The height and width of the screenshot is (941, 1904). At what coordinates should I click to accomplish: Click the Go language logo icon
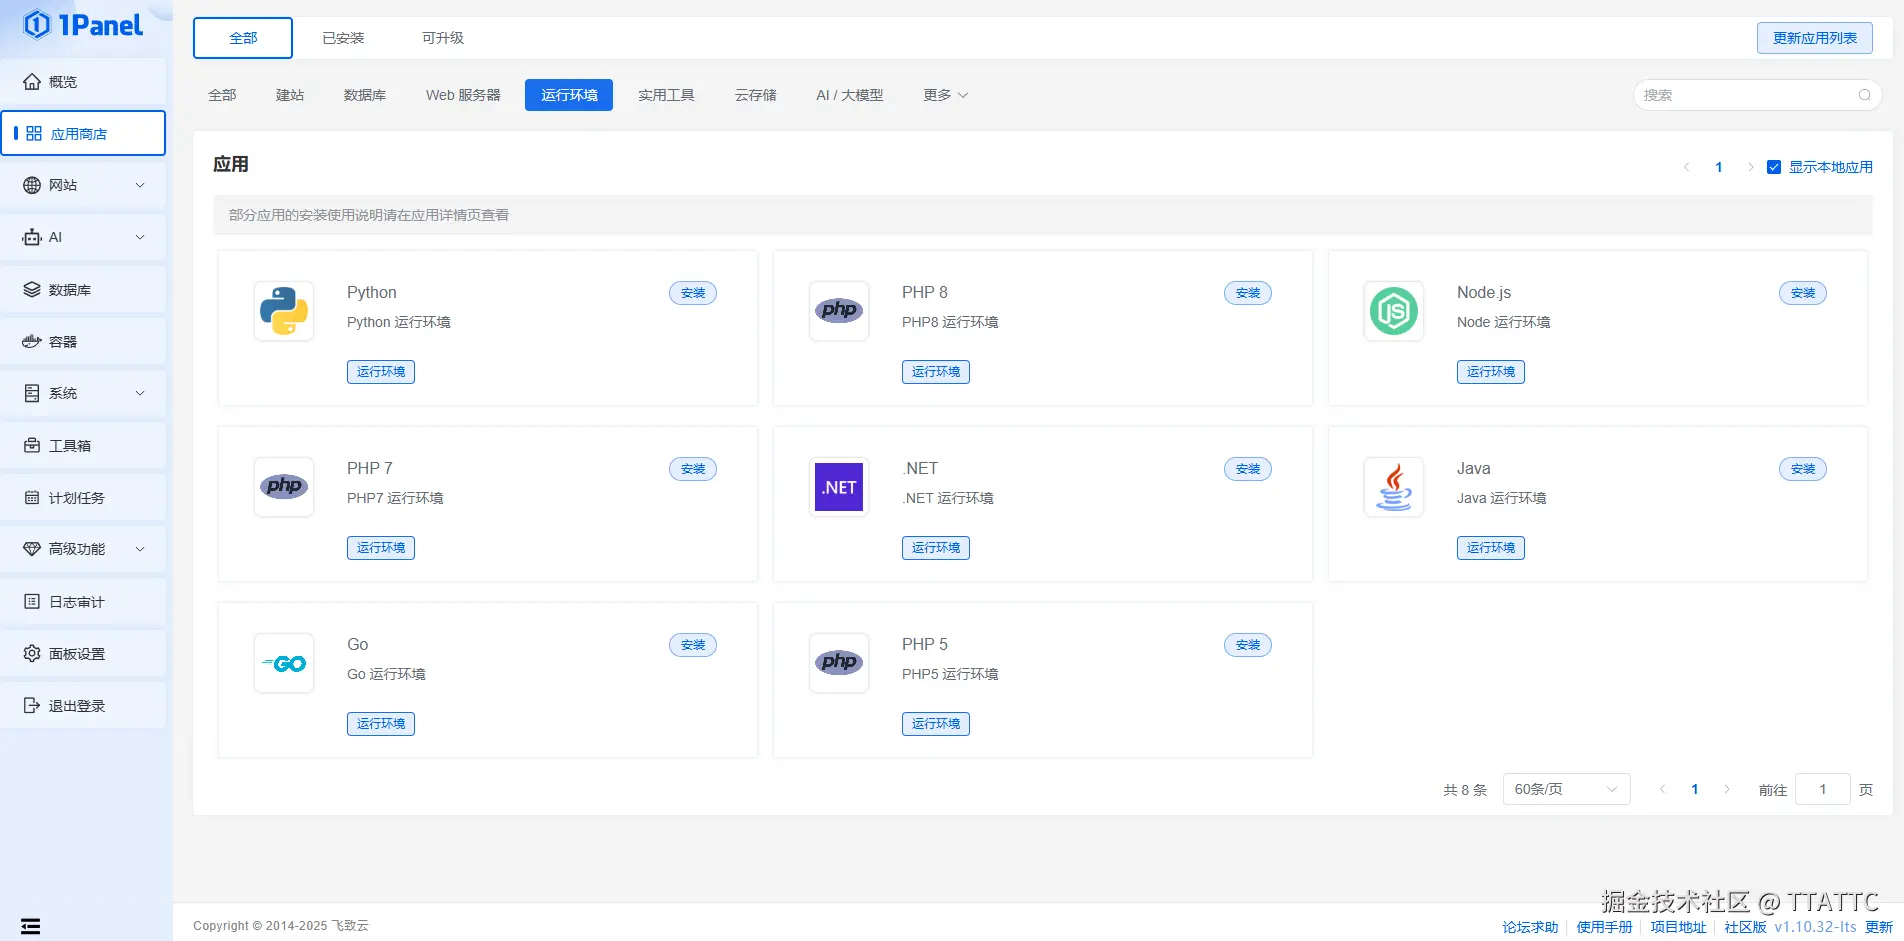(284, 663)
